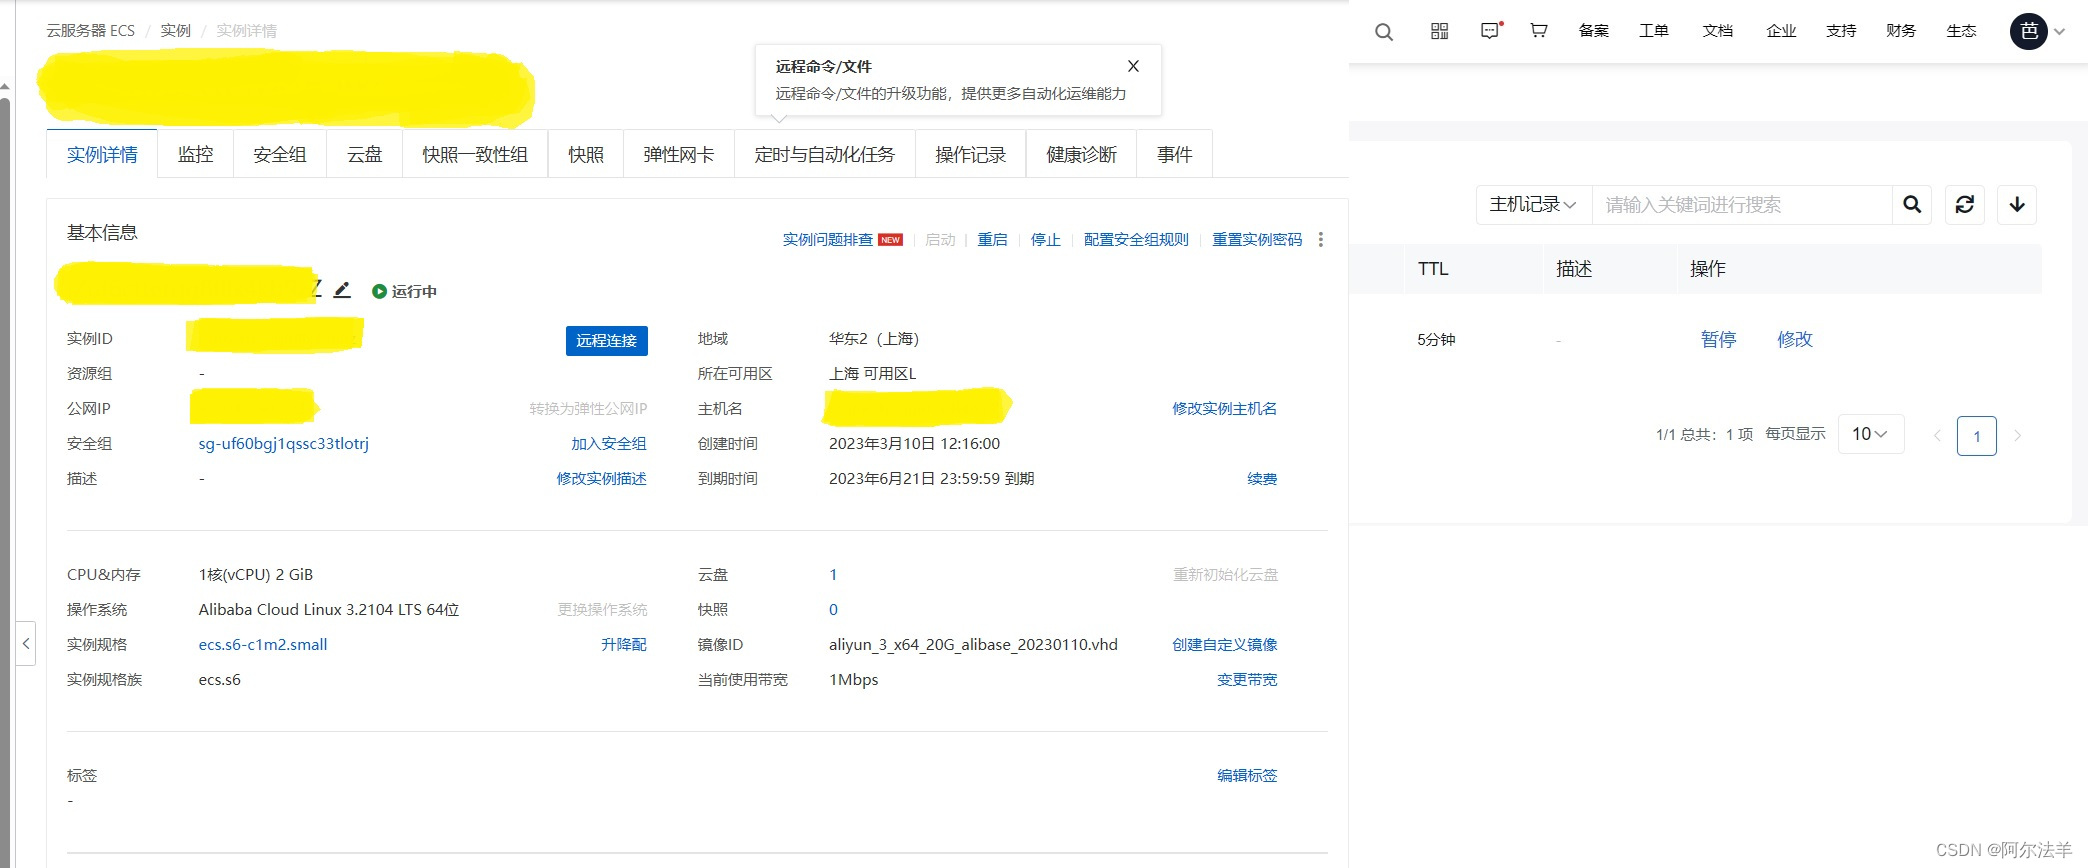Select the 实例详情 tab
Image resolution: width=2088 pixels, height=868 pixels.
pyautogui.click(x=102, y=154)
